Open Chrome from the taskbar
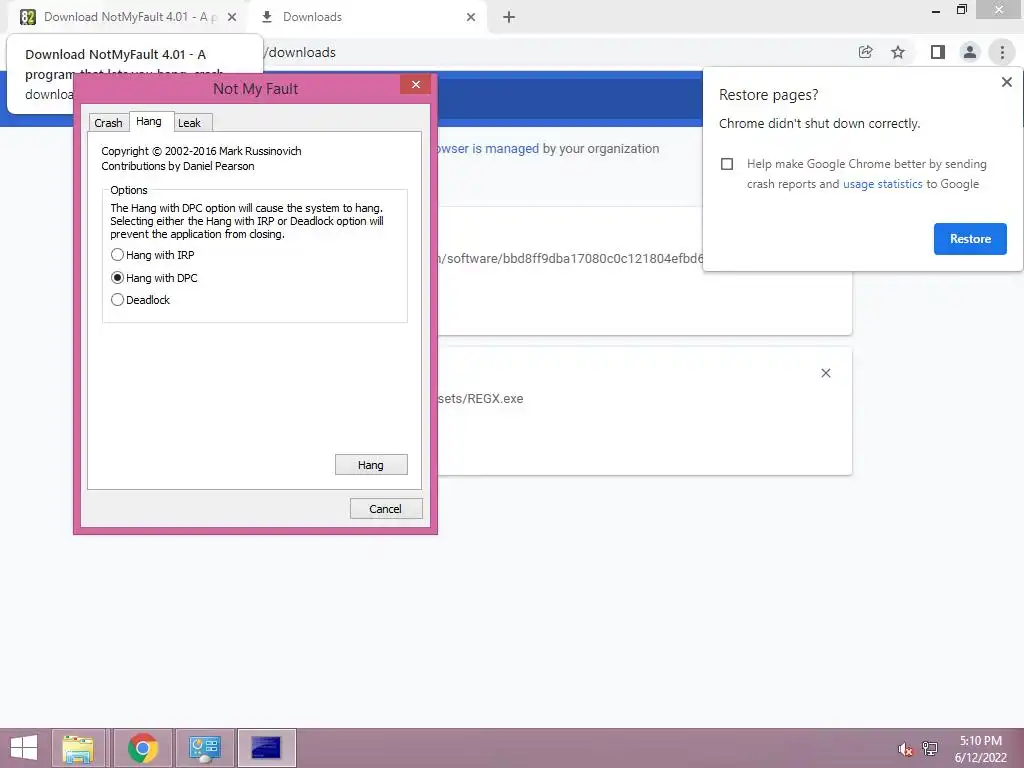The image size is (1024, 768). pos(142,748)
